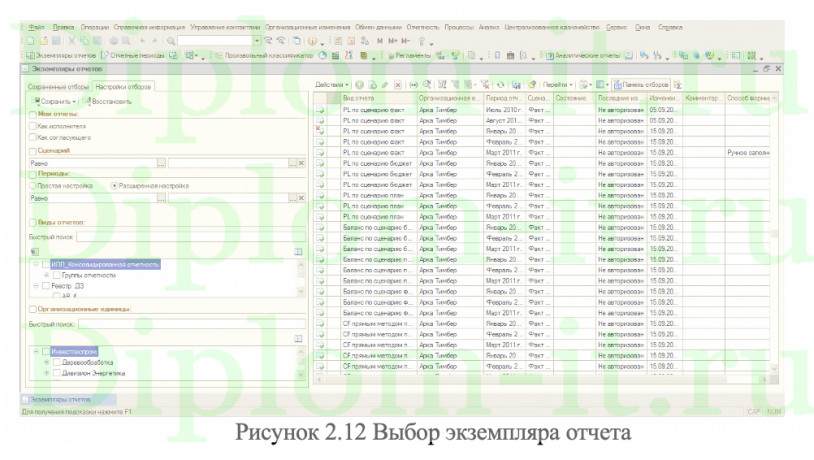The image size is (814, 460).
Task: Click the columns icon above report types tree
Action: (x=298, y=252)
